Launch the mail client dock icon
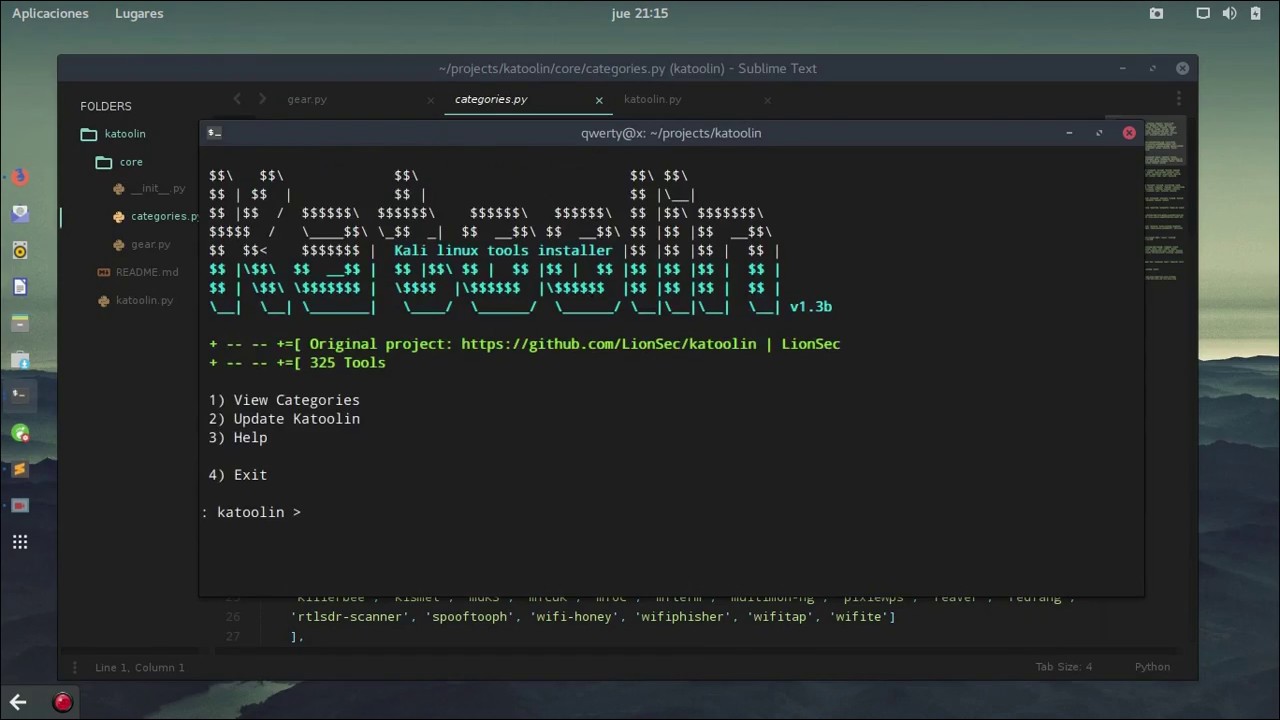The image size is (1280, 720). point(20,214)
